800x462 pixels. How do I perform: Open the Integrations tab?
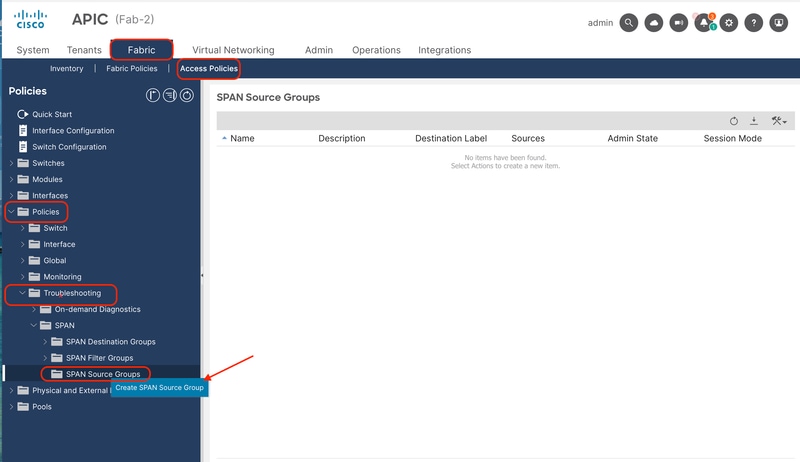(444, 50)
